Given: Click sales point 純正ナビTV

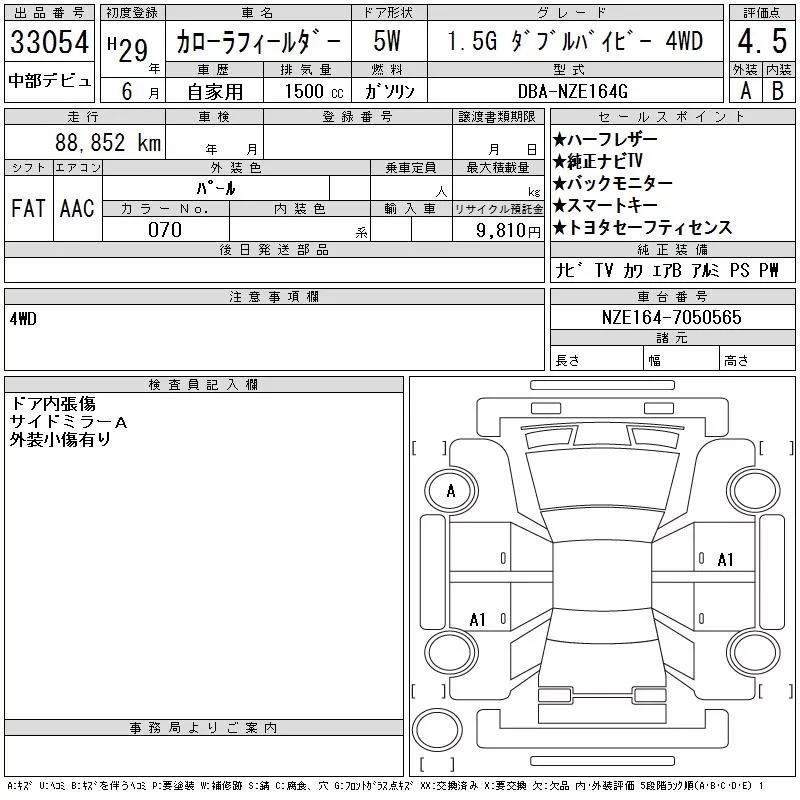Looking at the screenshot, I should (x=597, y=161).
